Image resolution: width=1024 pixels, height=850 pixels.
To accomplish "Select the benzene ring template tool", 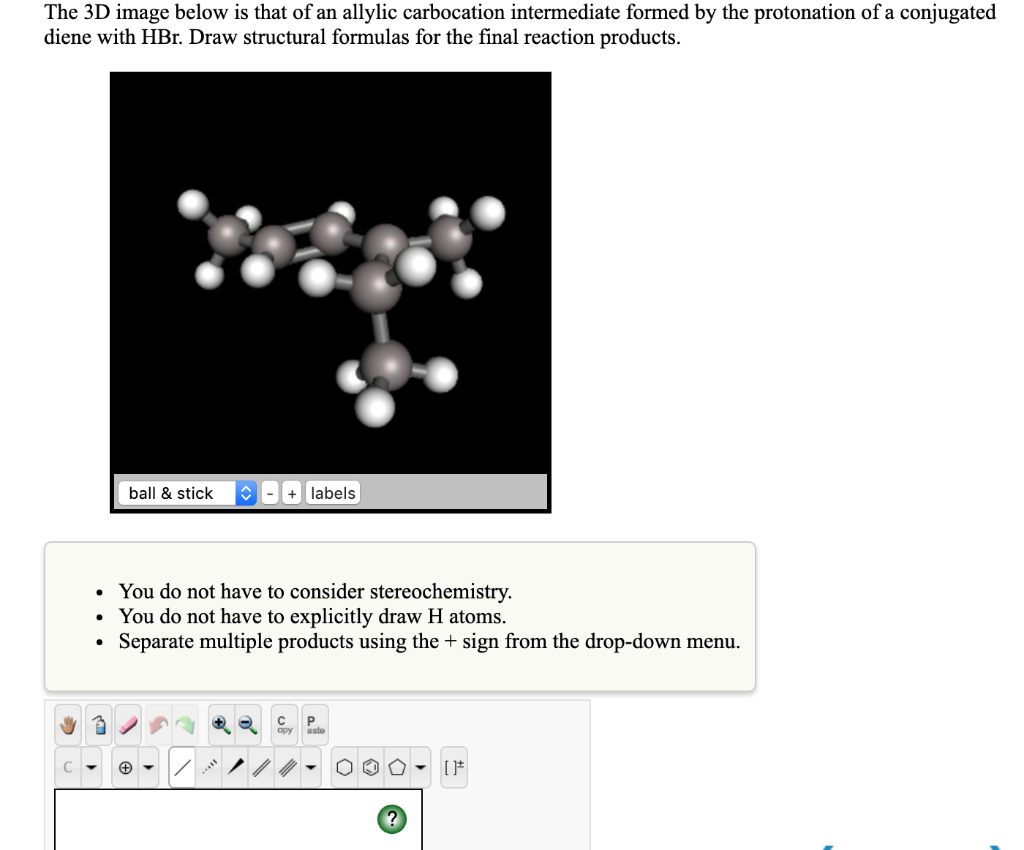I will click(369, 768).
